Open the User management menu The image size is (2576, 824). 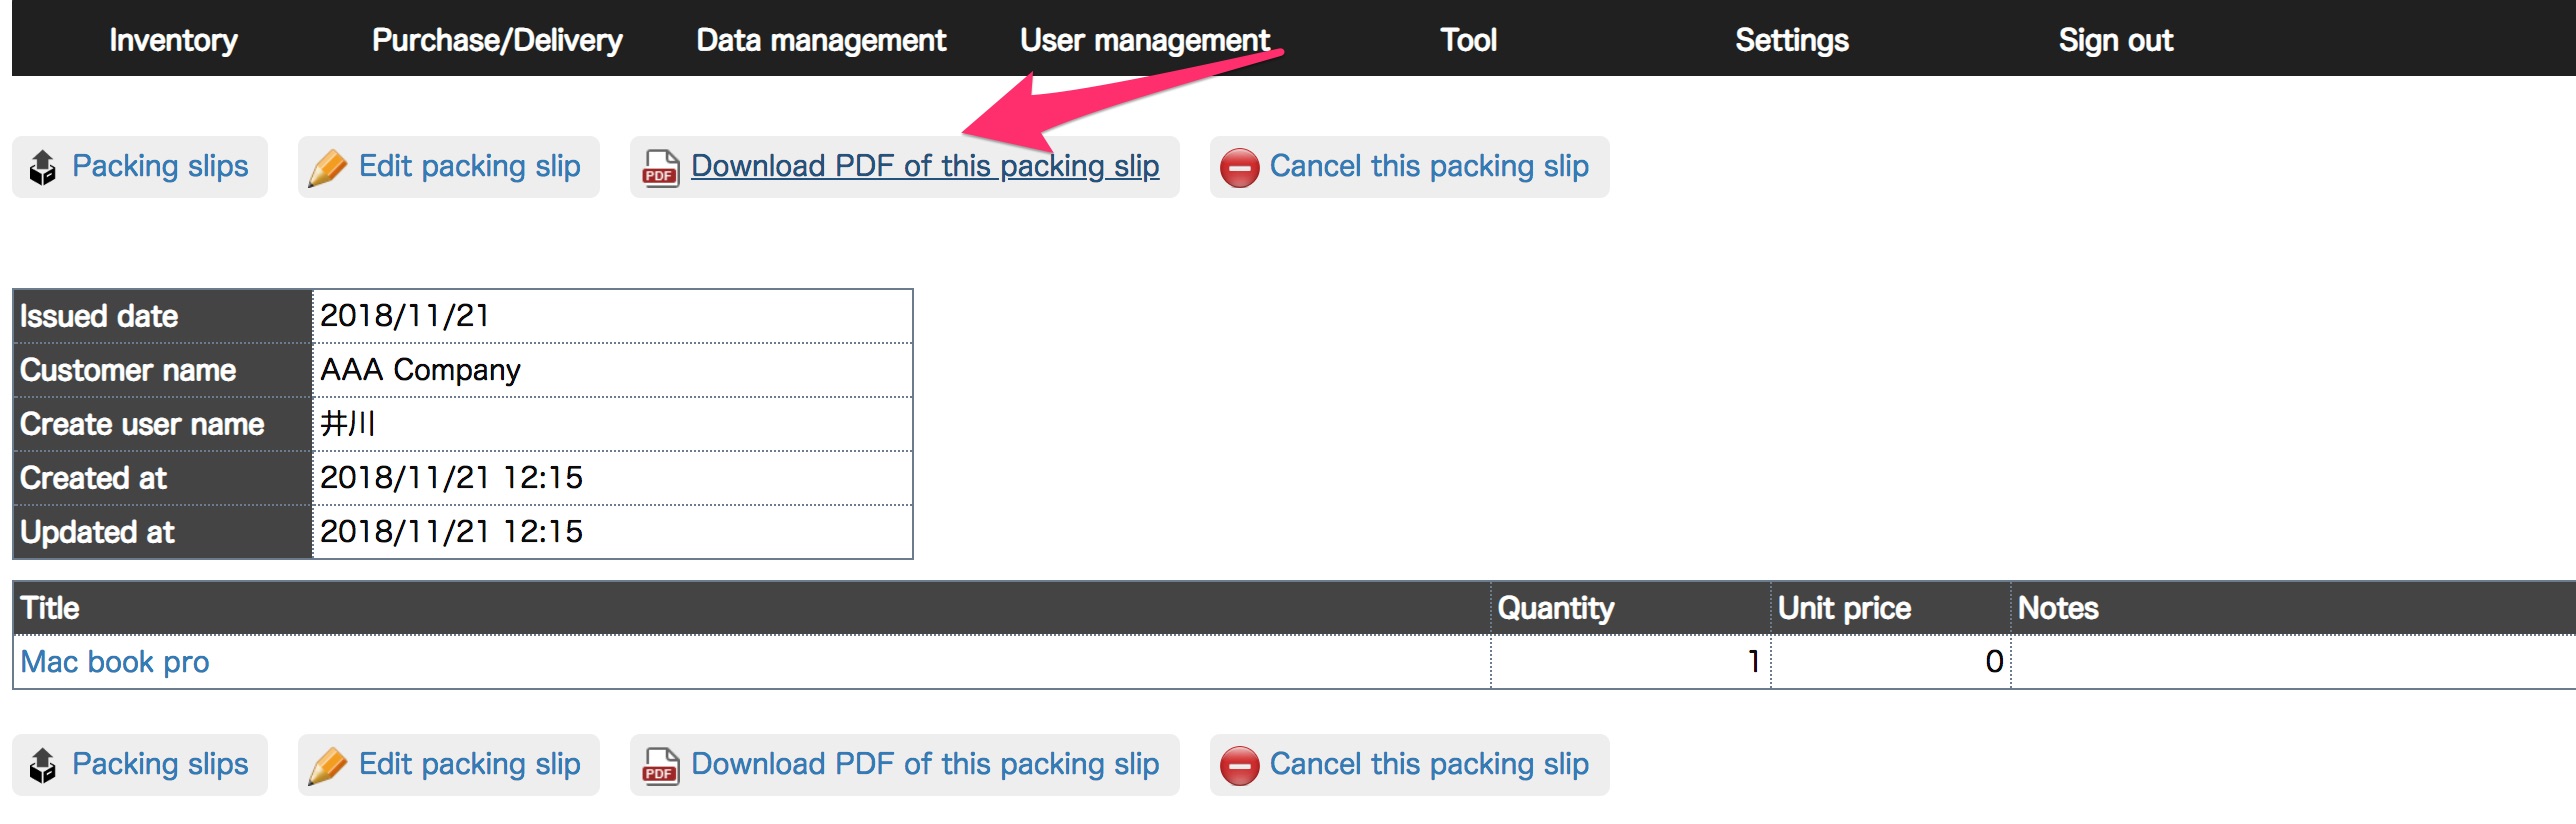pos(1145,40)
